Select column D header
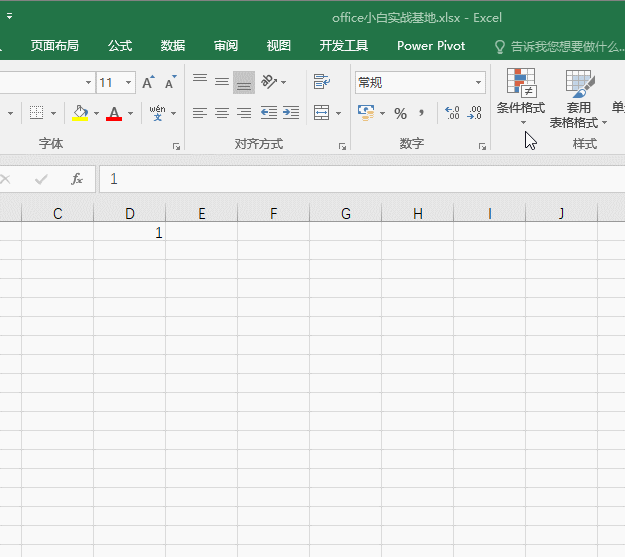The width and height of the screenshot is (625, 557). [130, 213]
